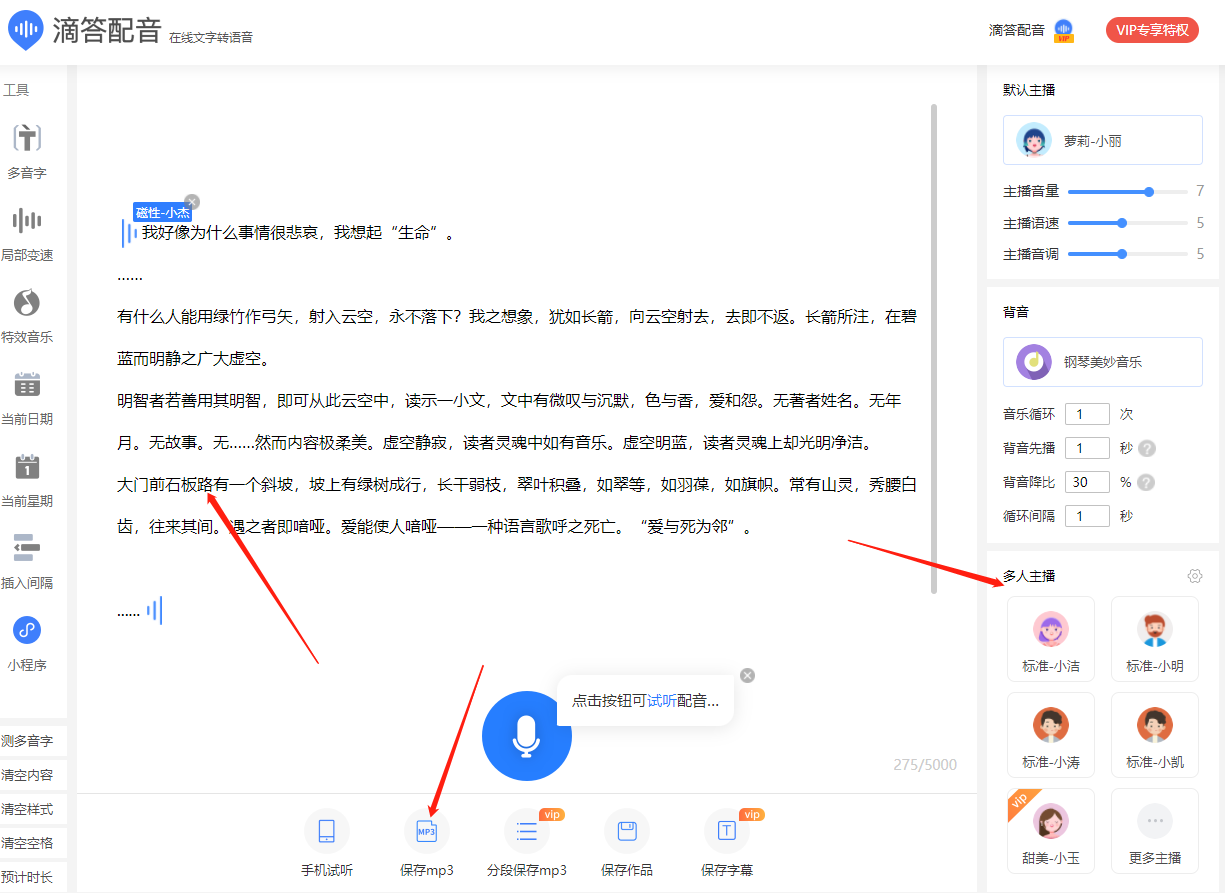
Task: Click the 滴答配音 account name
Action: 1017,30
